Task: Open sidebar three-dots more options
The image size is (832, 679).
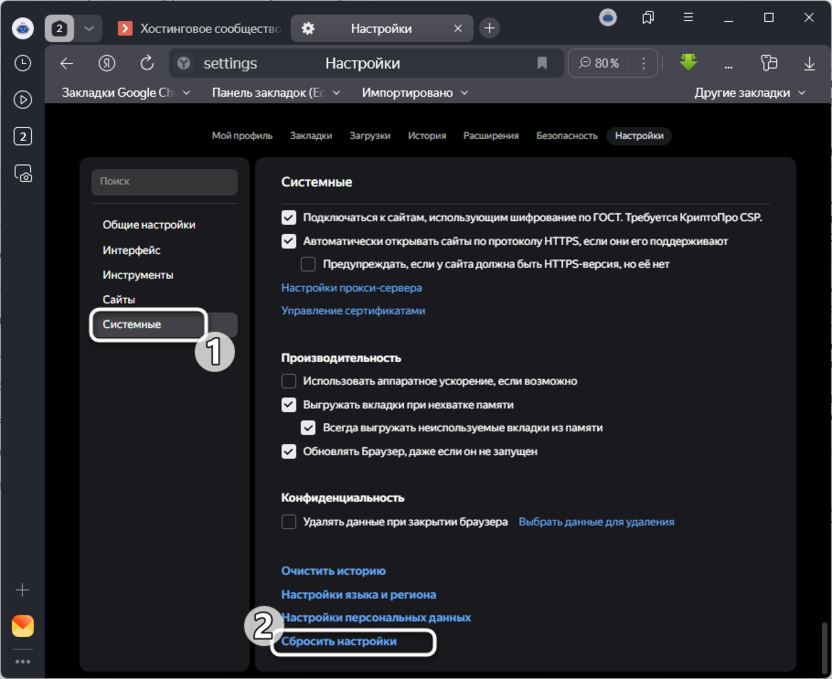Action: click(x=23, y=661)
